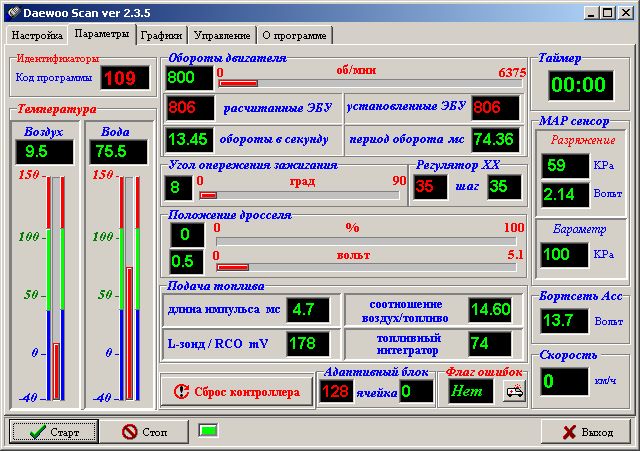The image size is (640, 451).
Task: Click Сброс контроллера reset button
Action: (230, 392)
